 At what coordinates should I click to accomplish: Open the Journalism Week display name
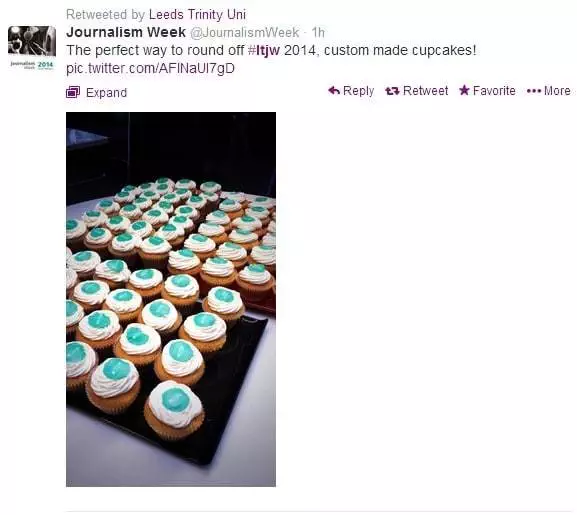[x=126, y=32]
